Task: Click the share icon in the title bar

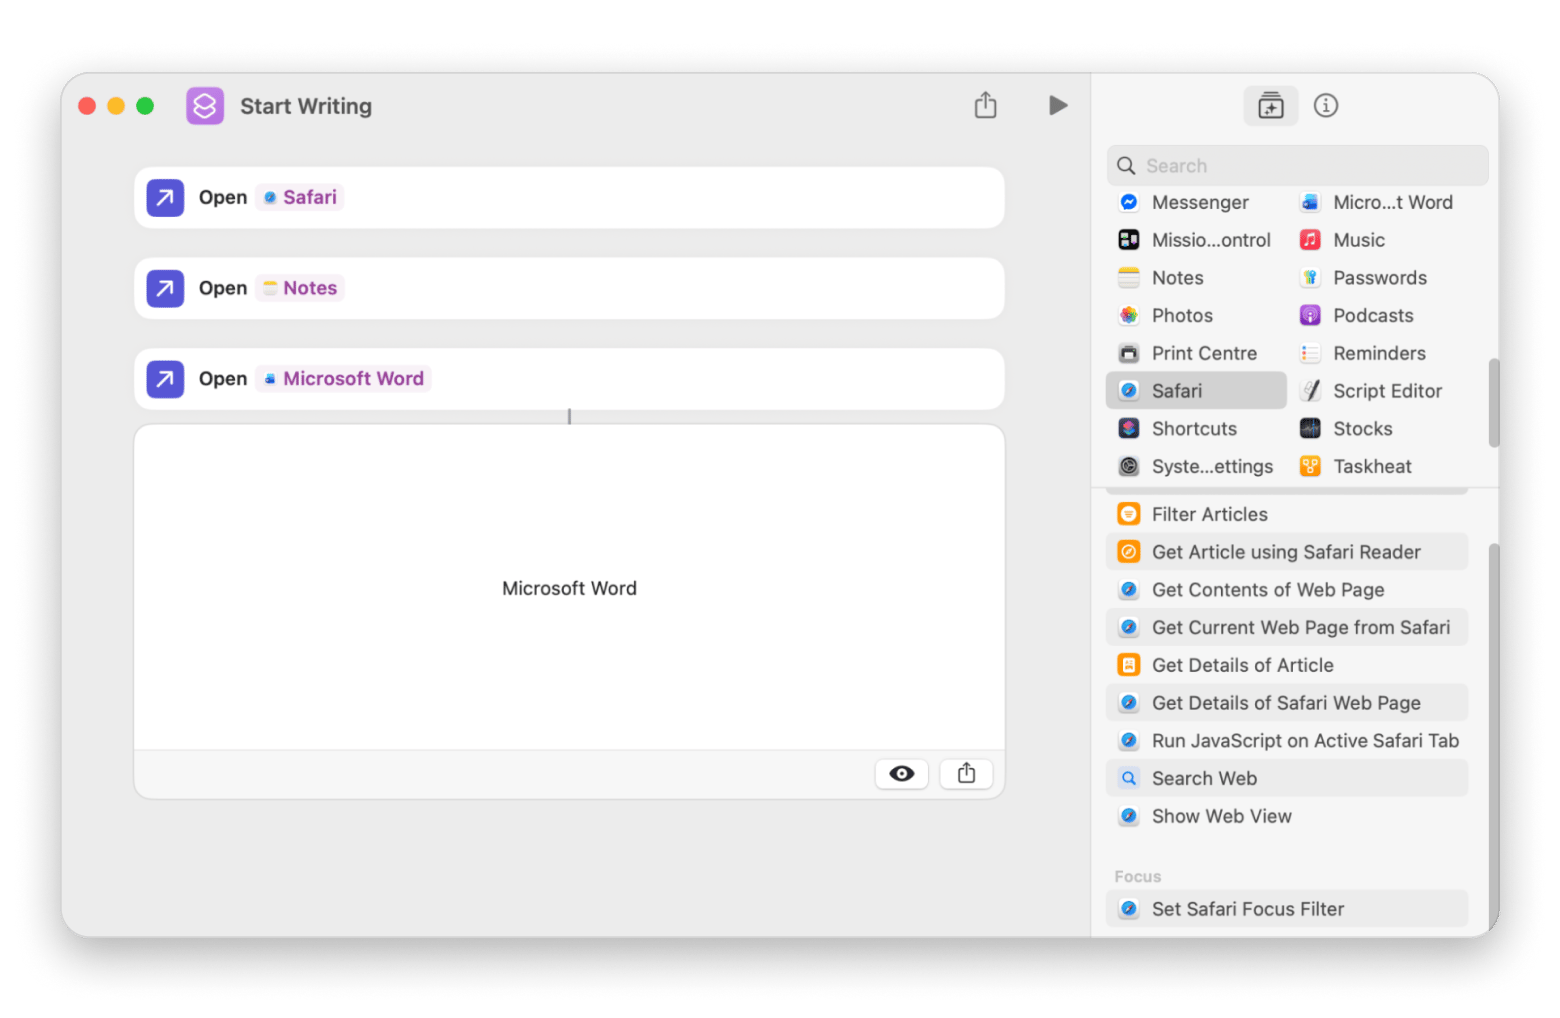Action: click(985, 105)
